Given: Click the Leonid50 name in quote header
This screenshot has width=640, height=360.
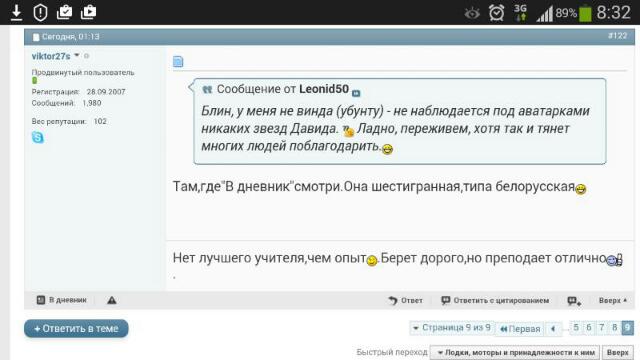Looking at the screenshot, I should tap(324, 89).
